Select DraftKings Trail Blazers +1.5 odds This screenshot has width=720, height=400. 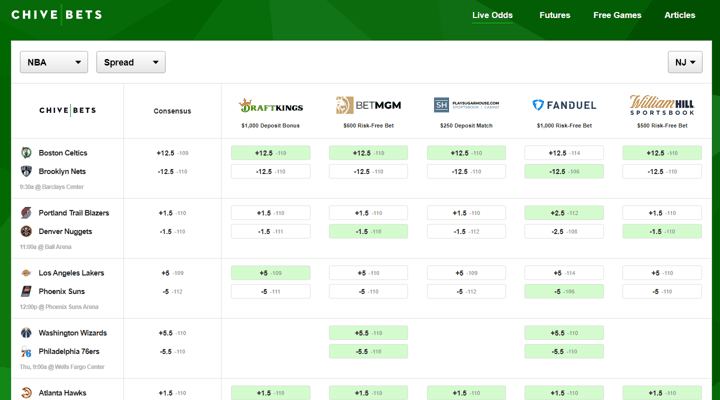270,213
